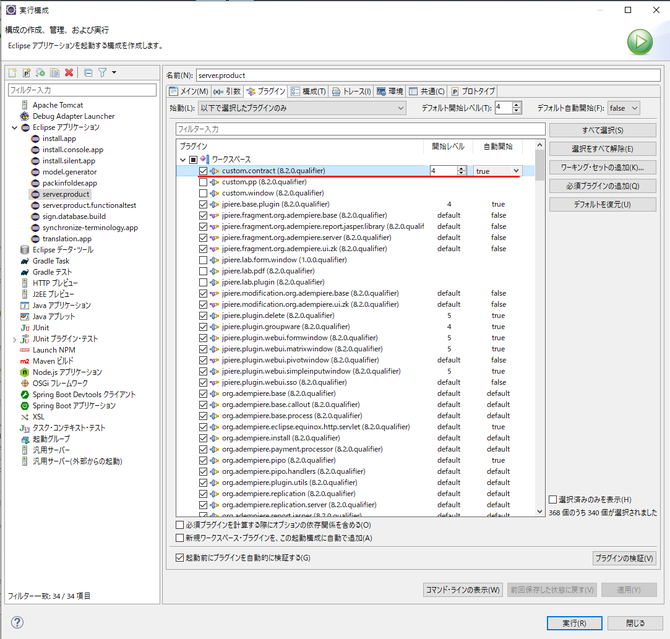The image size is (670, 639).
Task: Click 実行 button
Action: coord(574,623)
